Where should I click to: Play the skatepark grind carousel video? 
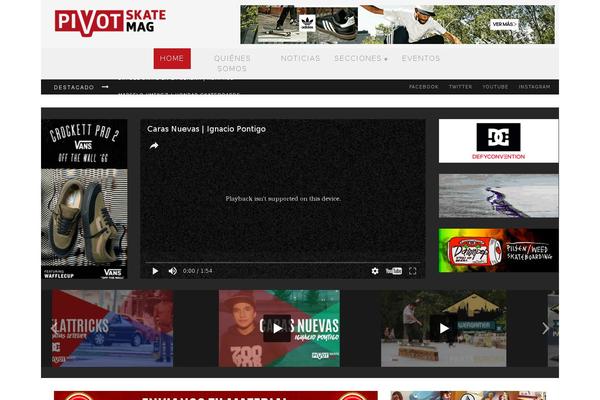(443, 328)
